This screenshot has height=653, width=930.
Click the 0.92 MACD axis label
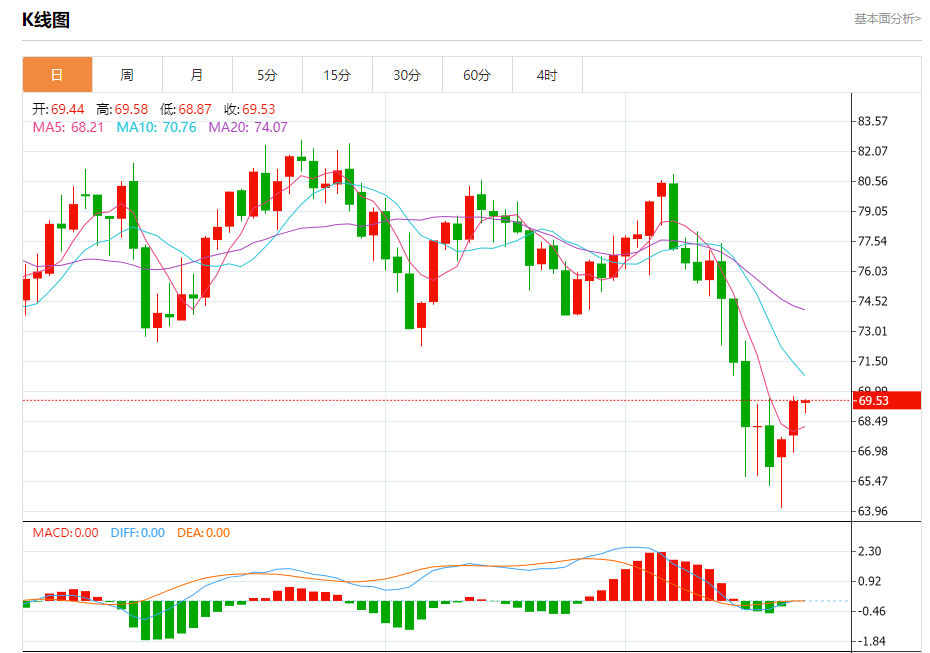(870, 581)
